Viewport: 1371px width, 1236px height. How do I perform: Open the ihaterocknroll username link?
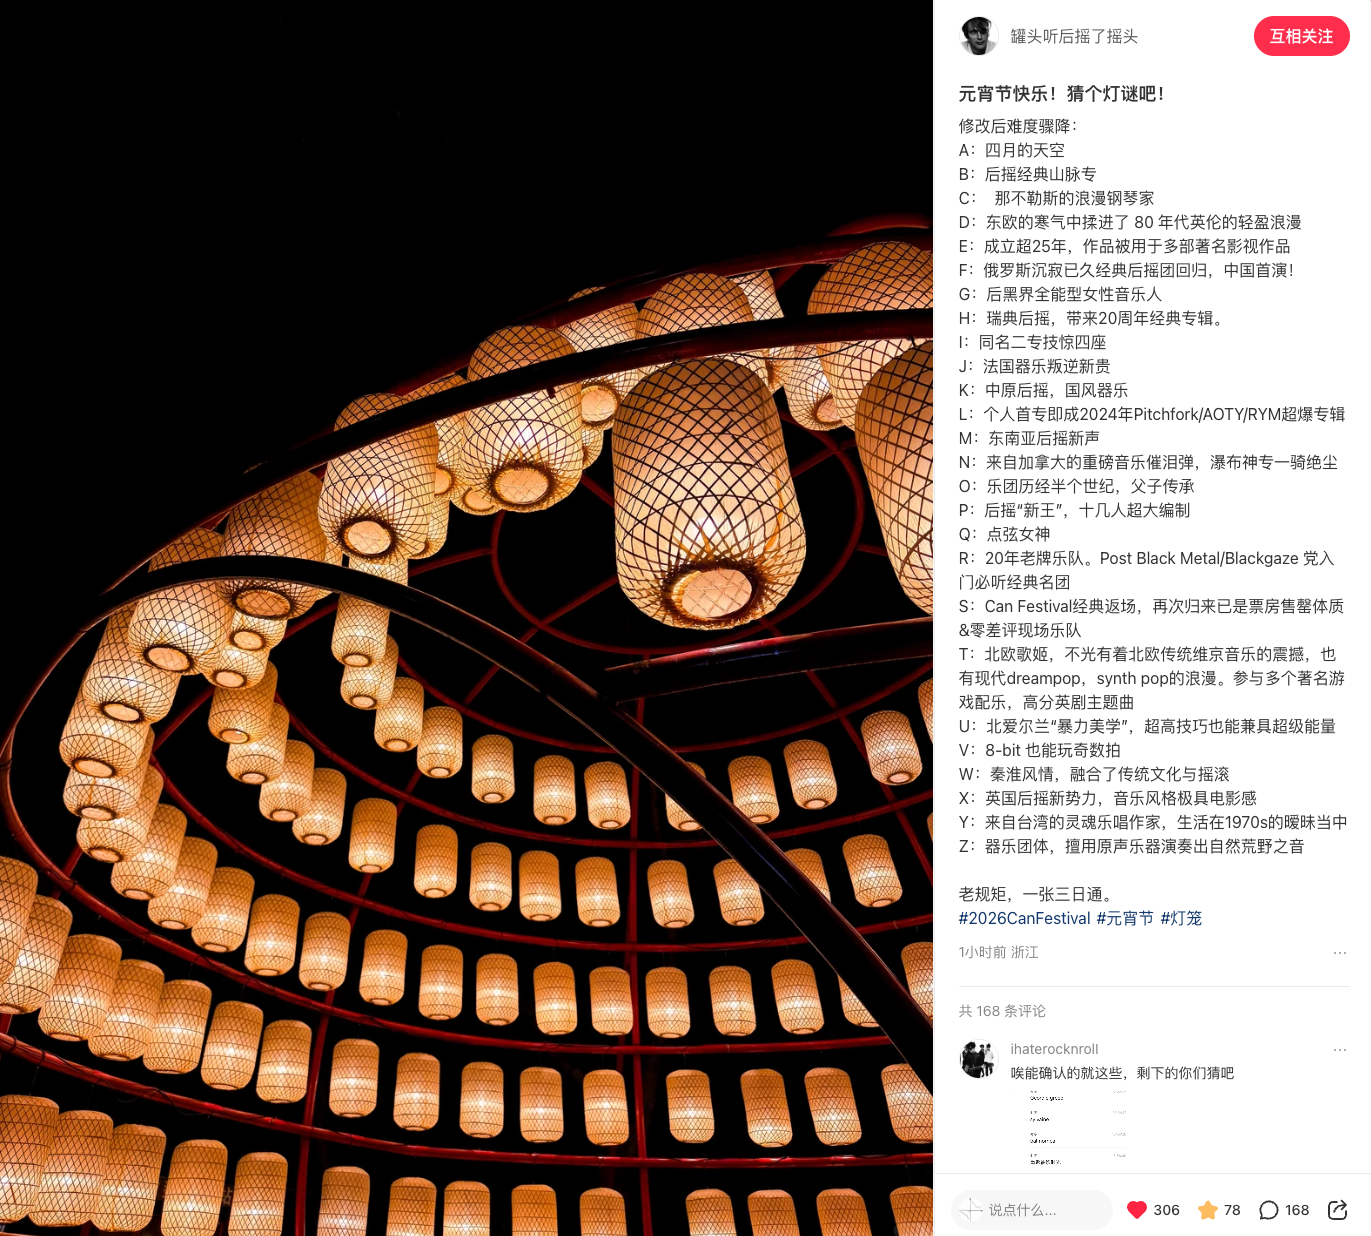pyautogui.click(x=1054, y=1049)
